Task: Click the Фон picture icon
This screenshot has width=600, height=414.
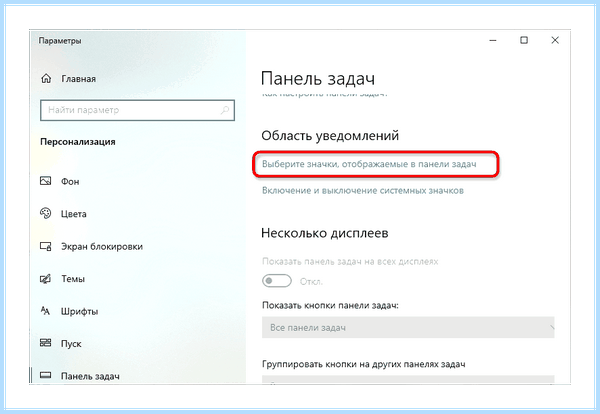Action: coord(46,181)
